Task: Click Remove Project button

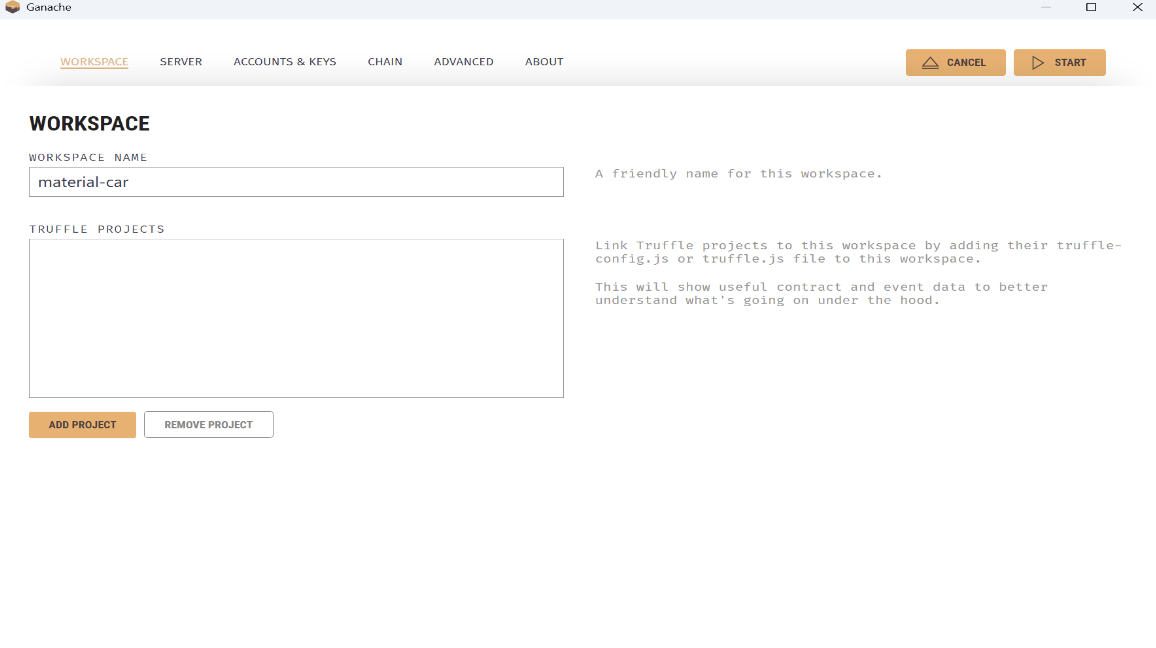Action: (209, 425)
